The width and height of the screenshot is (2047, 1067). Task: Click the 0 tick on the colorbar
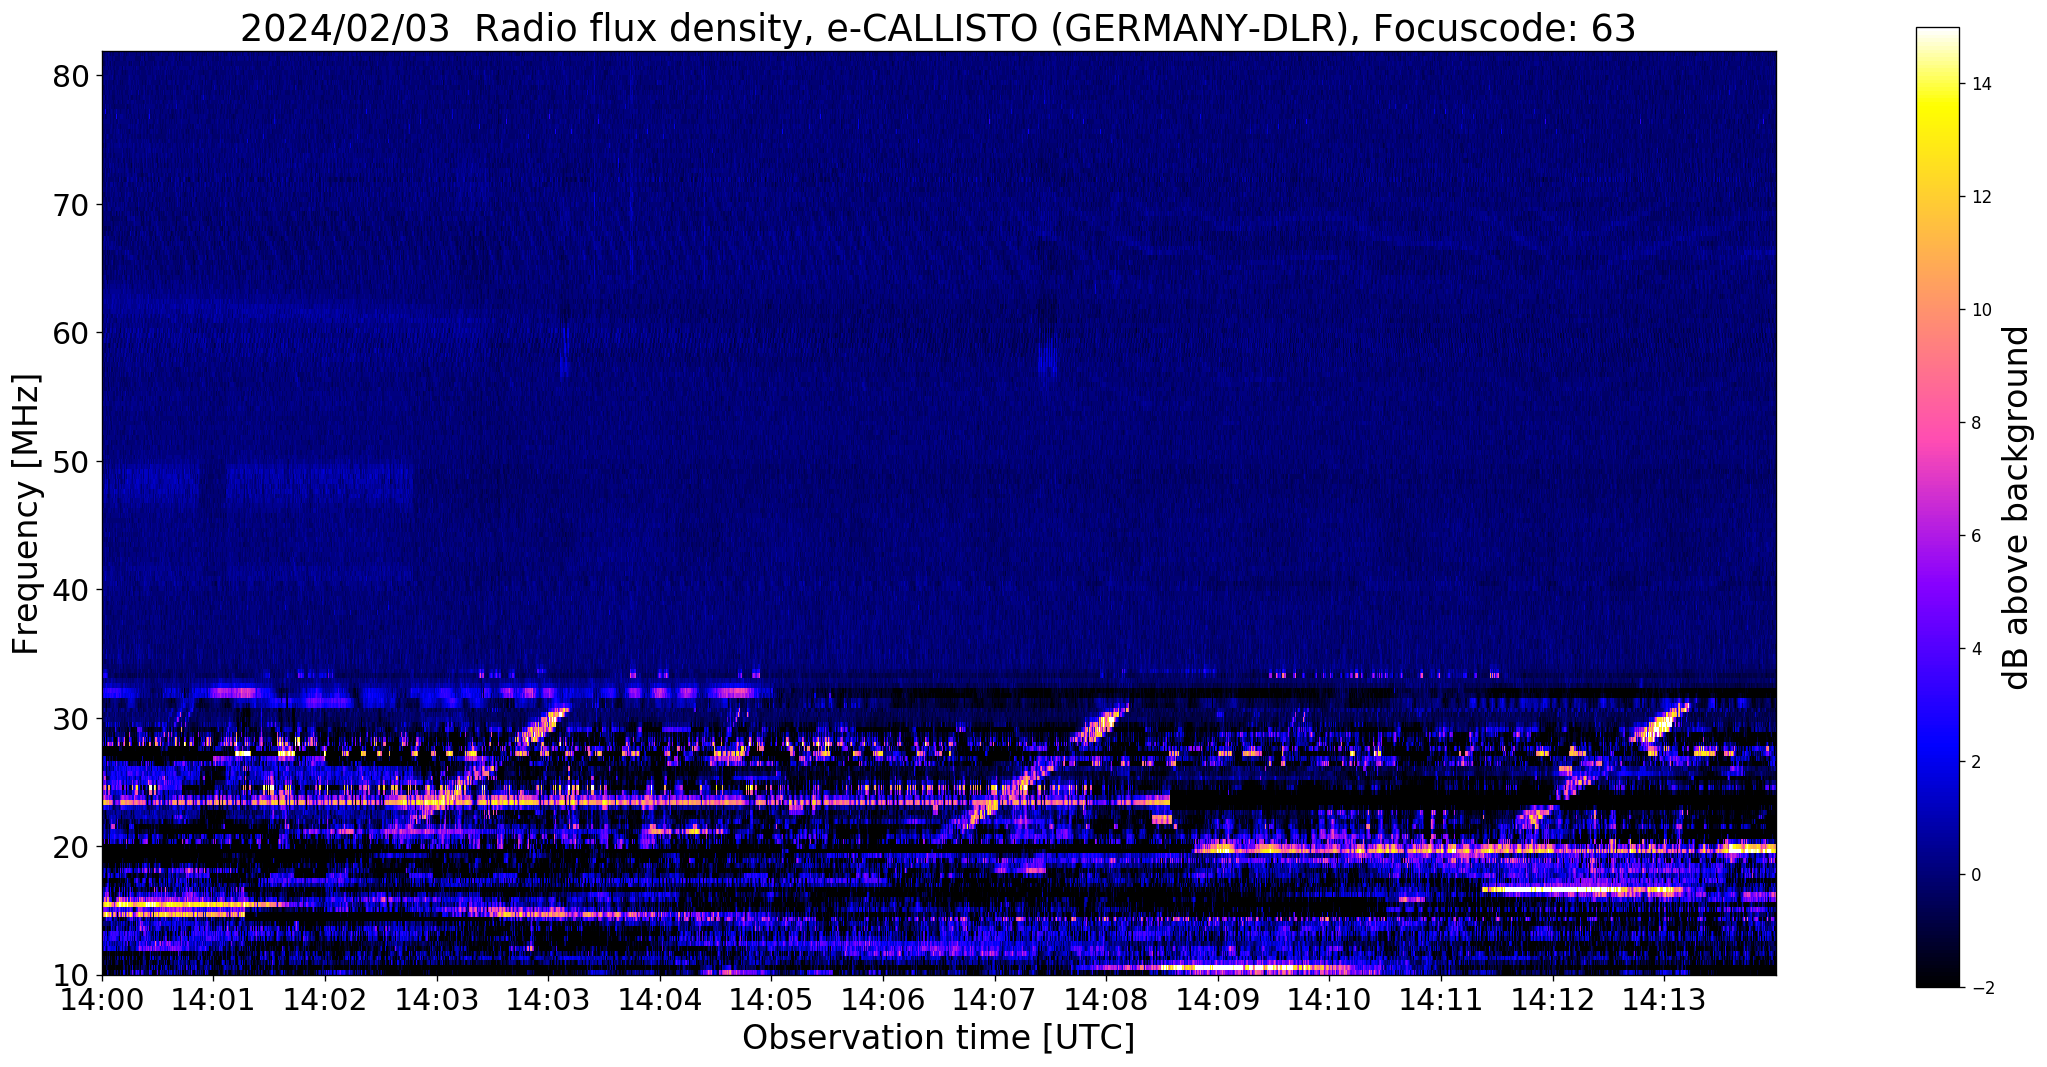[1974, 875]
